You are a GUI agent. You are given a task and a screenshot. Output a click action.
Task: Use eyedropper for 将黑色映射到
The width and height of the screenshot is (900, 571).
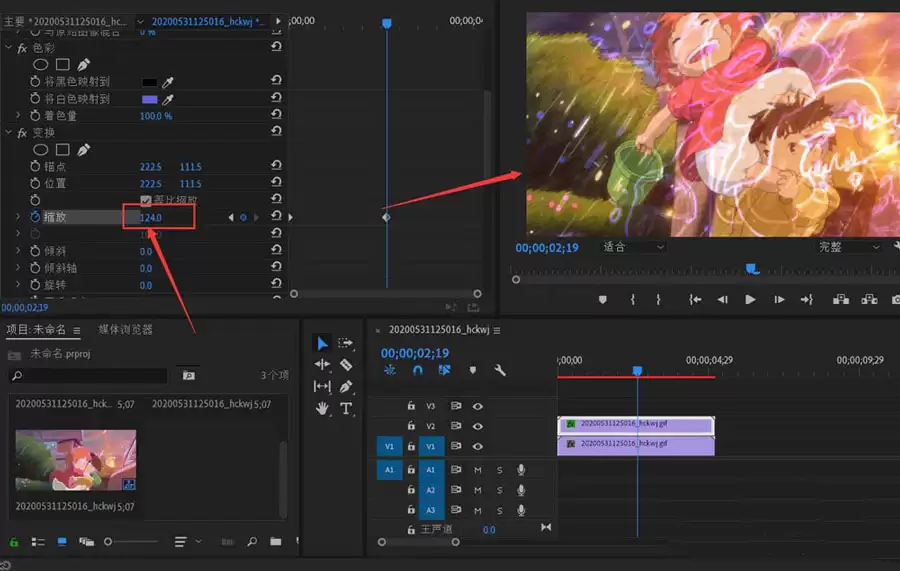coord(168,82)
